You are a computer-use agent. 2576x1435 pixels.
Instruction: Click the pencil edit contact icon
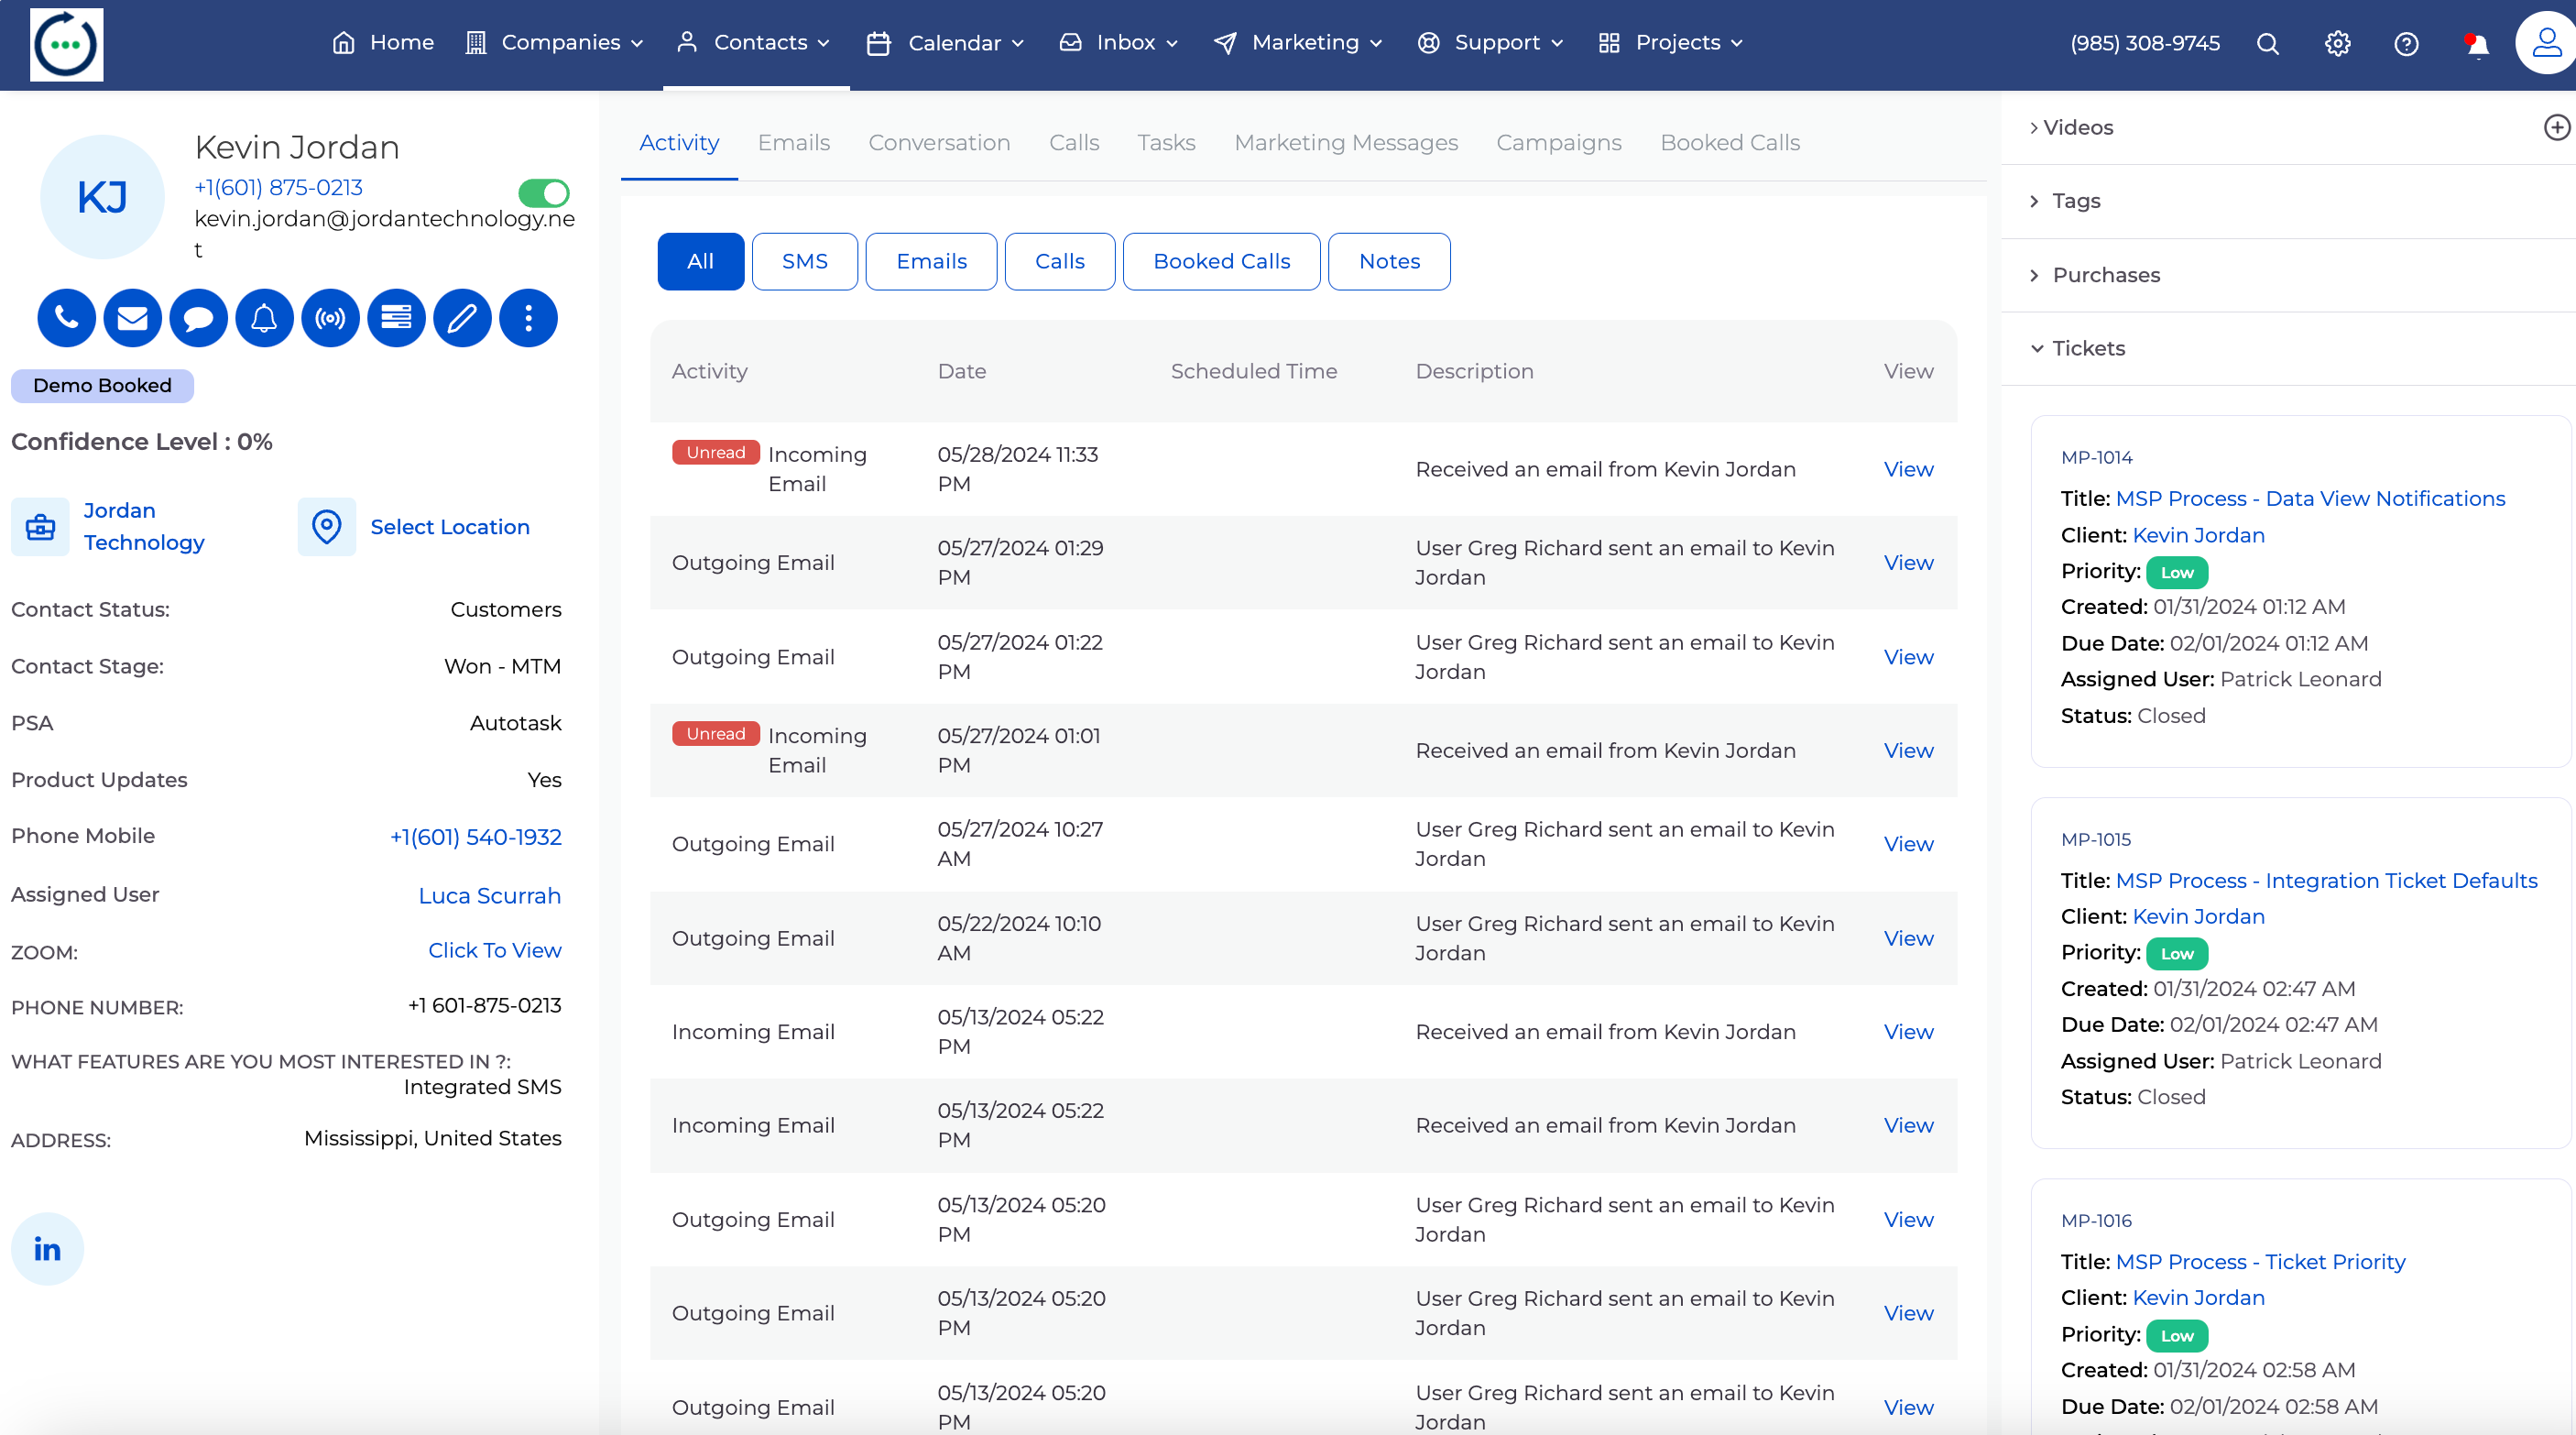pyautogui.click(x=462, y=318)
